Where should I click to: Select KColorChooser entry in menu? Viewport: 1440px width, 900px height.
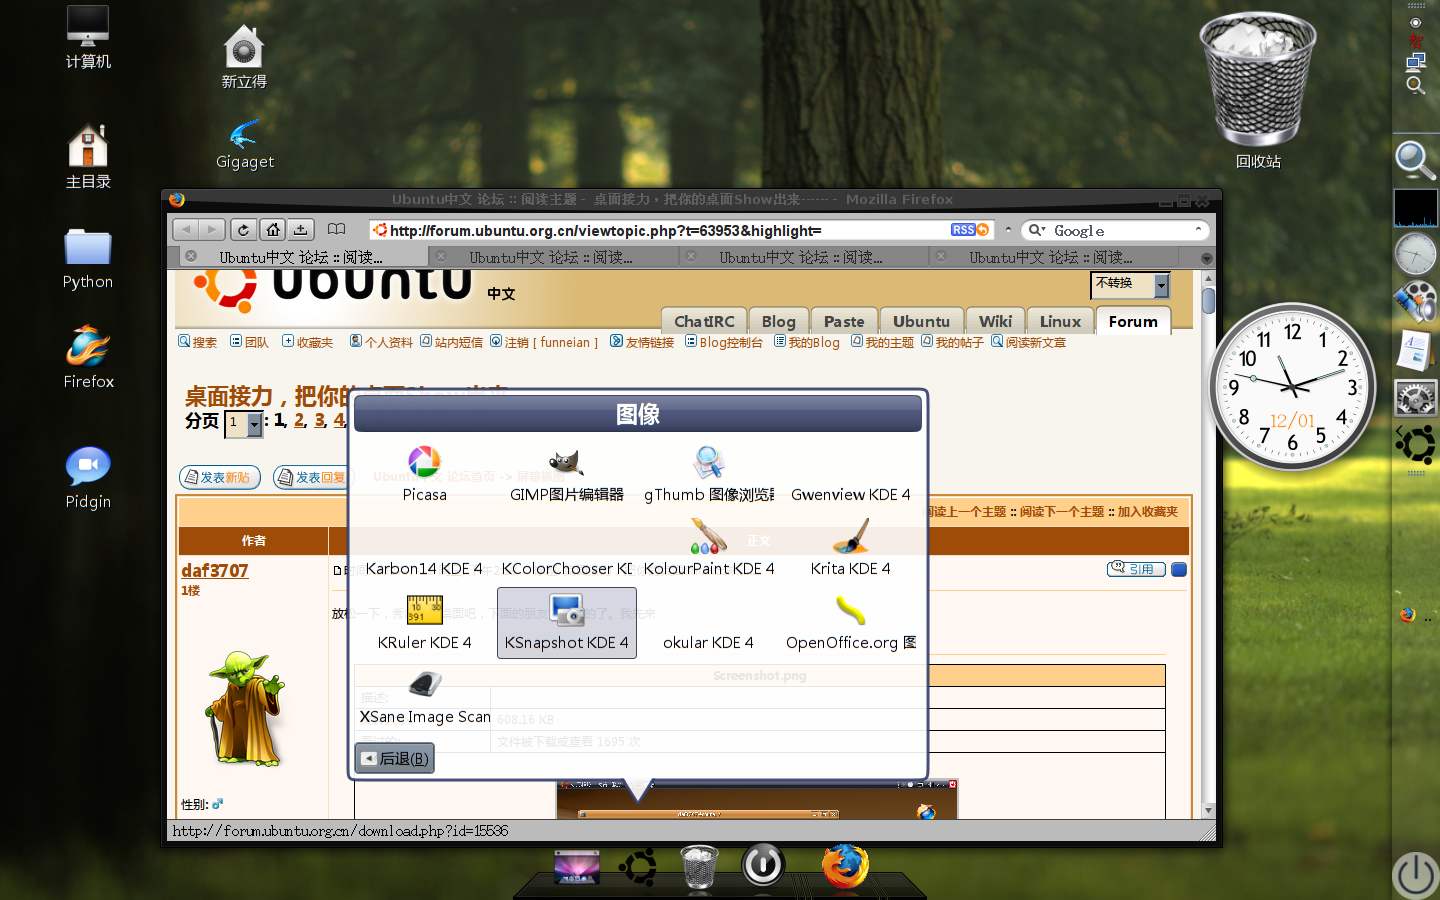click(567, 568)
